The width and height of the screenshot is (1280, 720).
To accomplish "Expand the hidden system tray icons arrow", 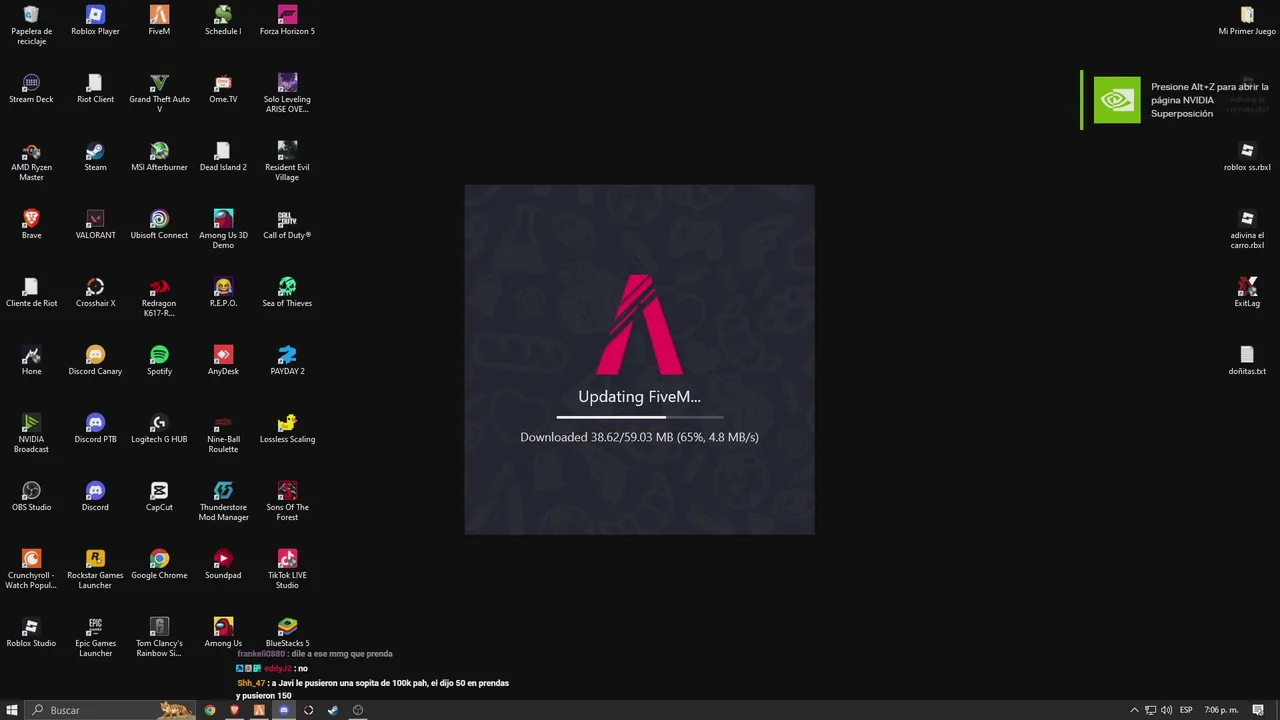I will click(x=1134, y=710).
